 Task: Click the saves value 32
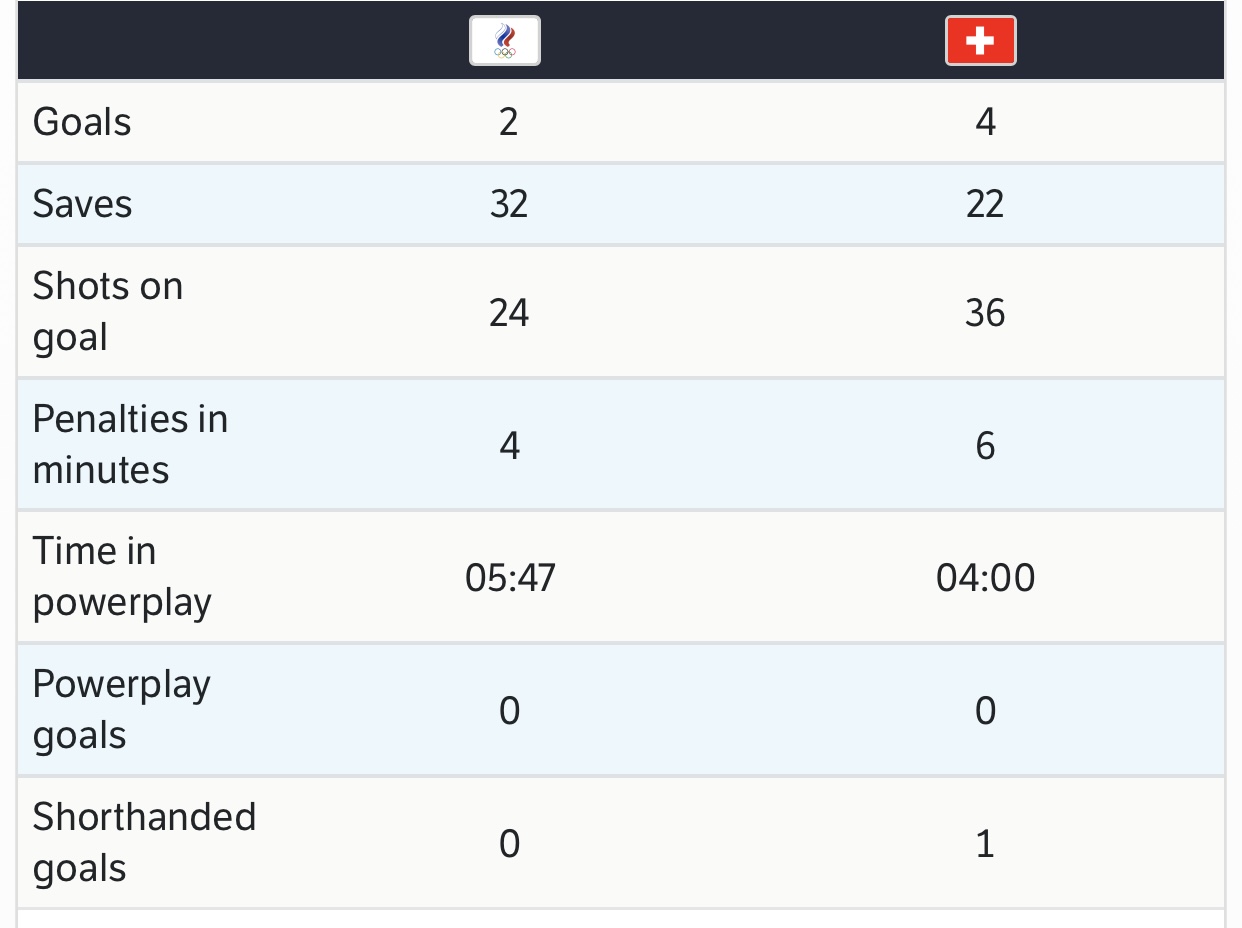tap(509, 204)
